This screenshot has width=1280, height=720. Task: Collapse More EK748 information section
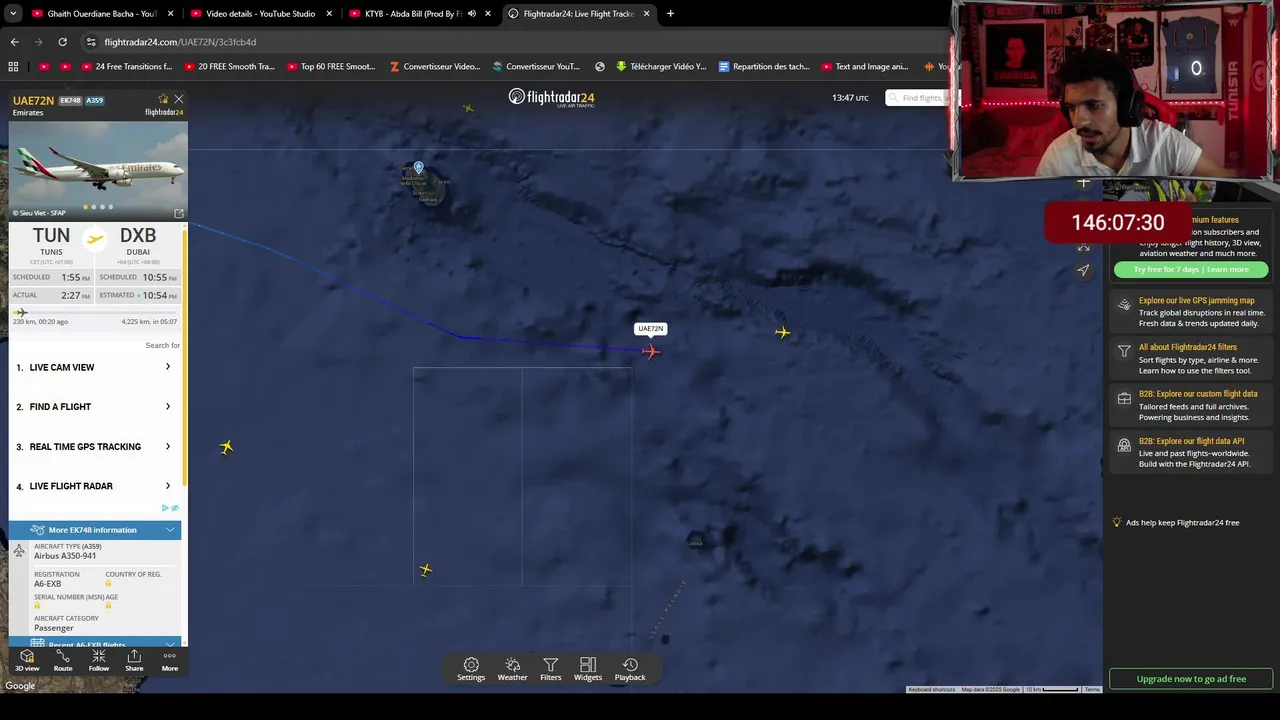click(x=97, y=530)
